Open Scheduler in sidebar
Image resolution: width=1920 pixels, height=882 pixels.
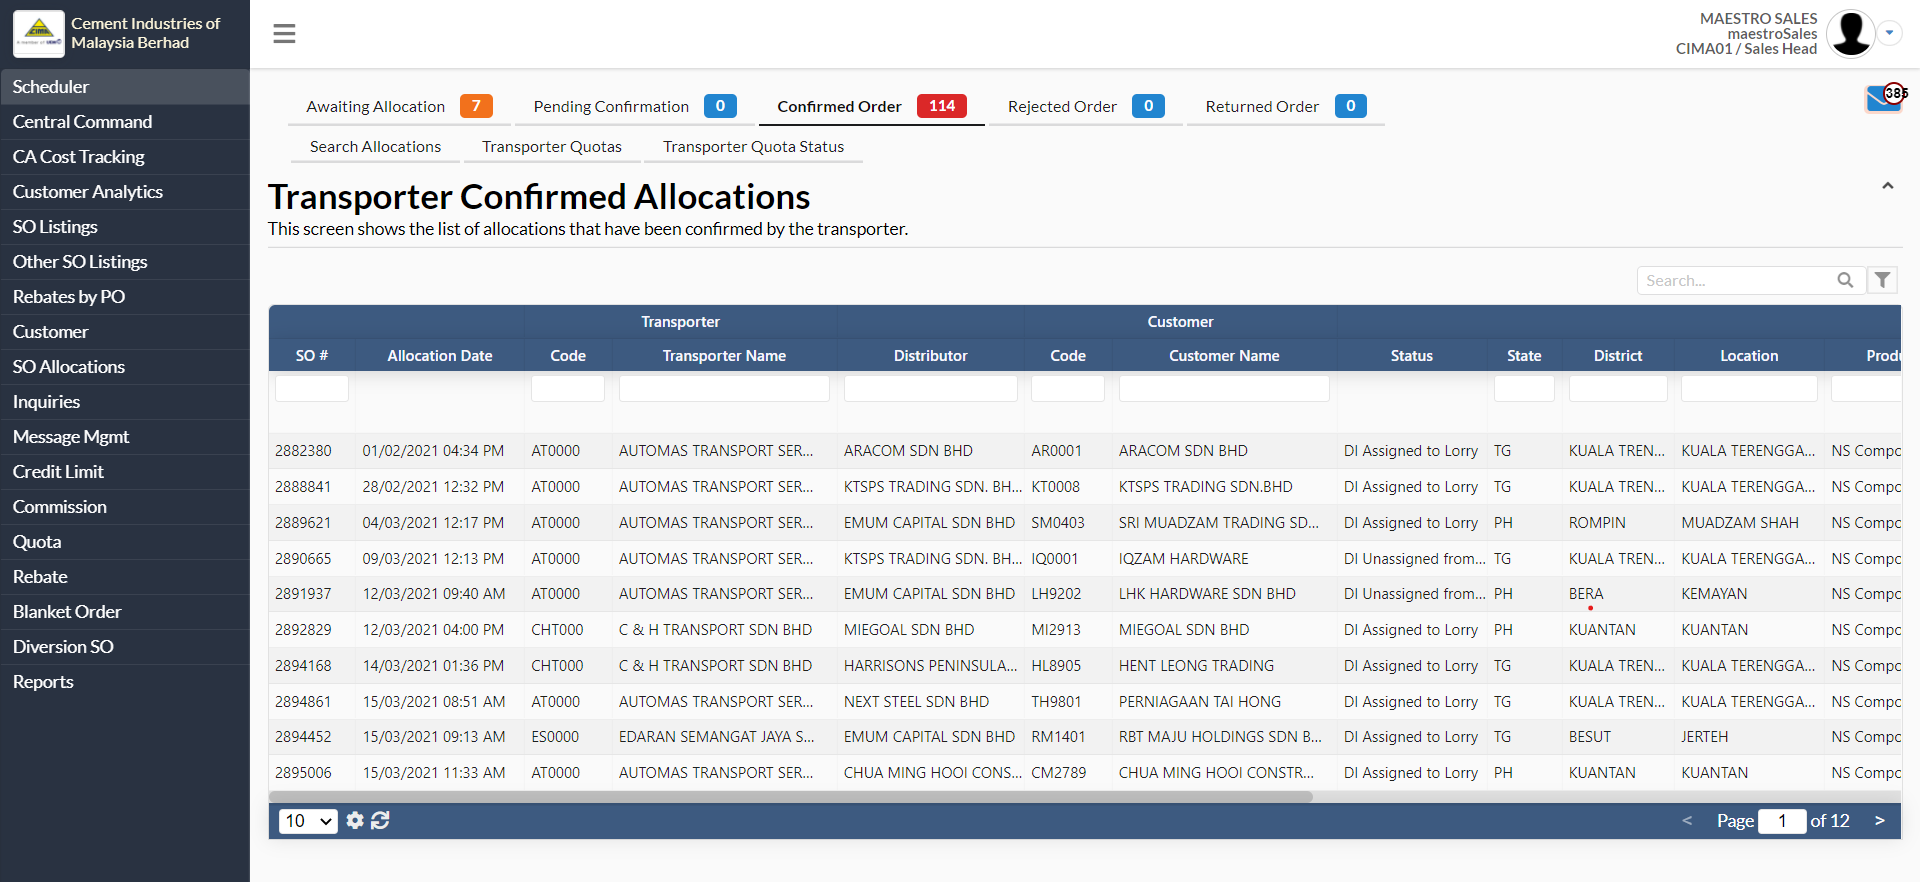click(x=125, y=87)
